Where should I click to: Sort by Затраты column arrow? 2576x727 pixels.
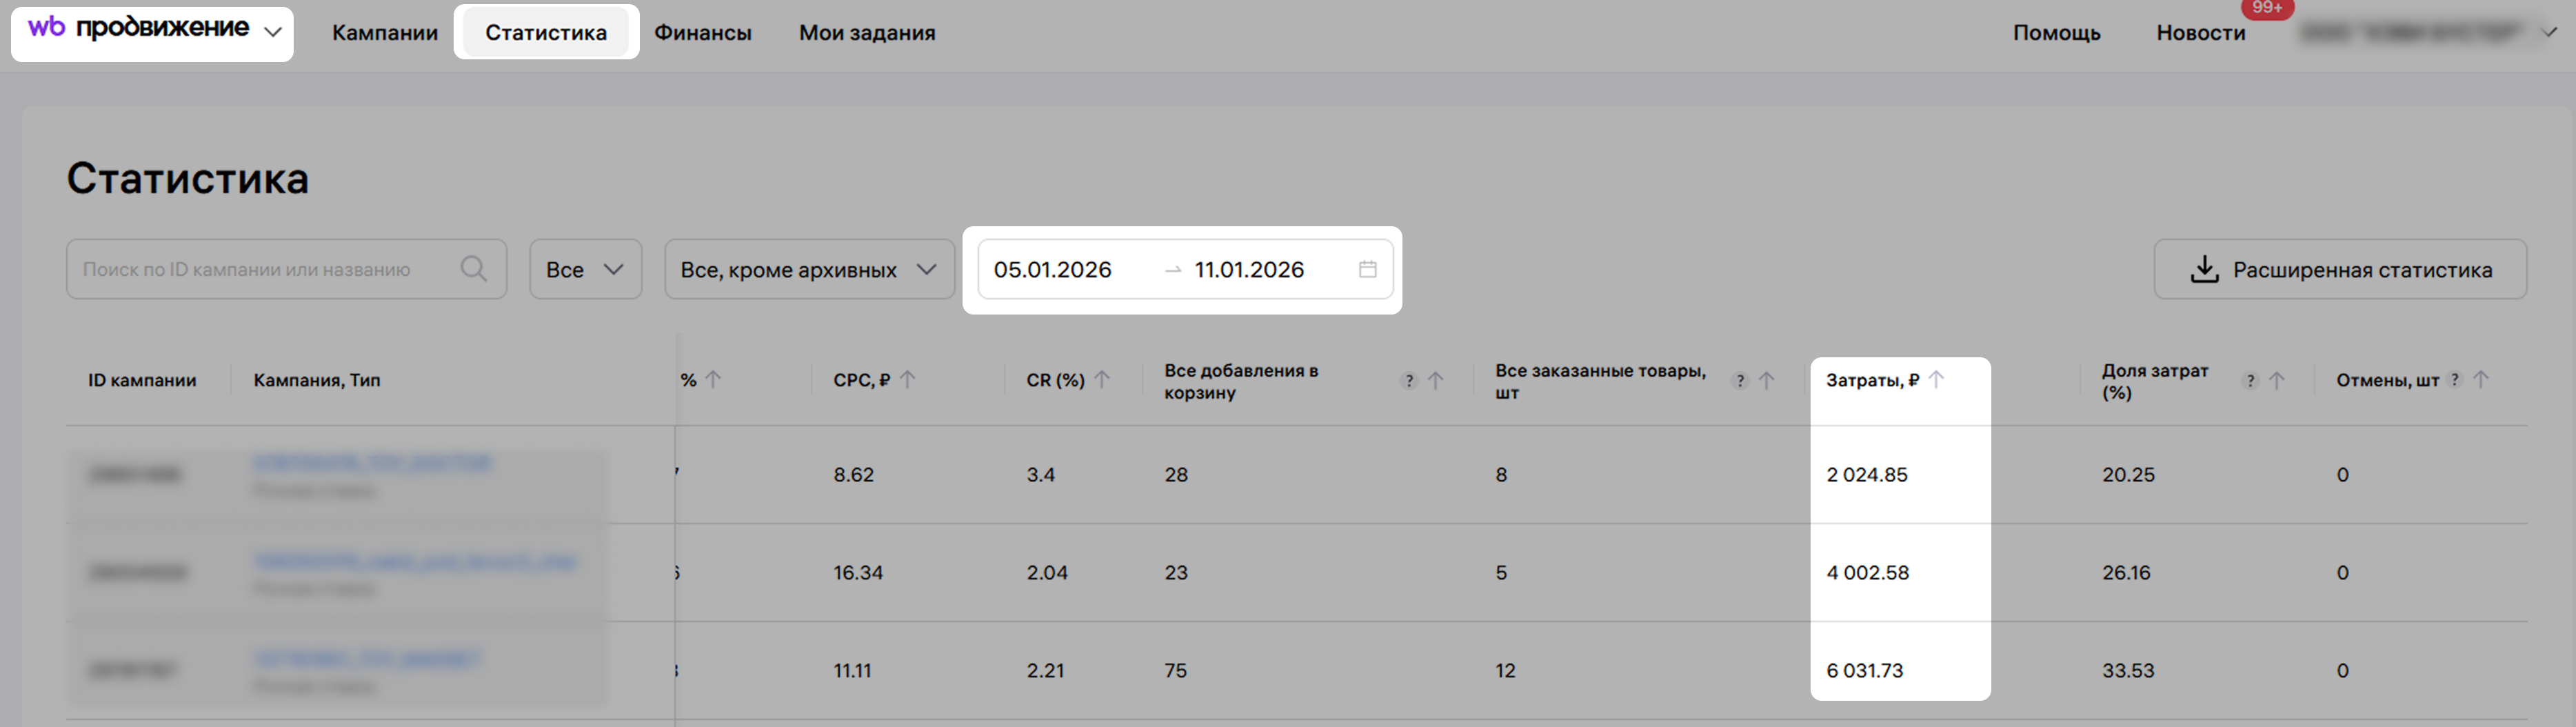pos(1936,380)
